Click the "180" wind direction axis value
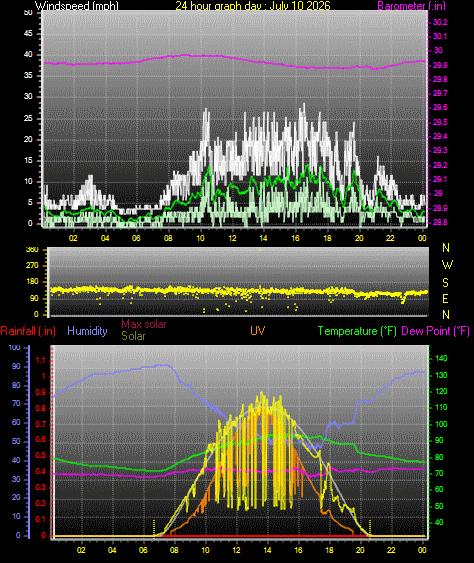The height and width of the screenshot is (563, 474). point(32,282)
